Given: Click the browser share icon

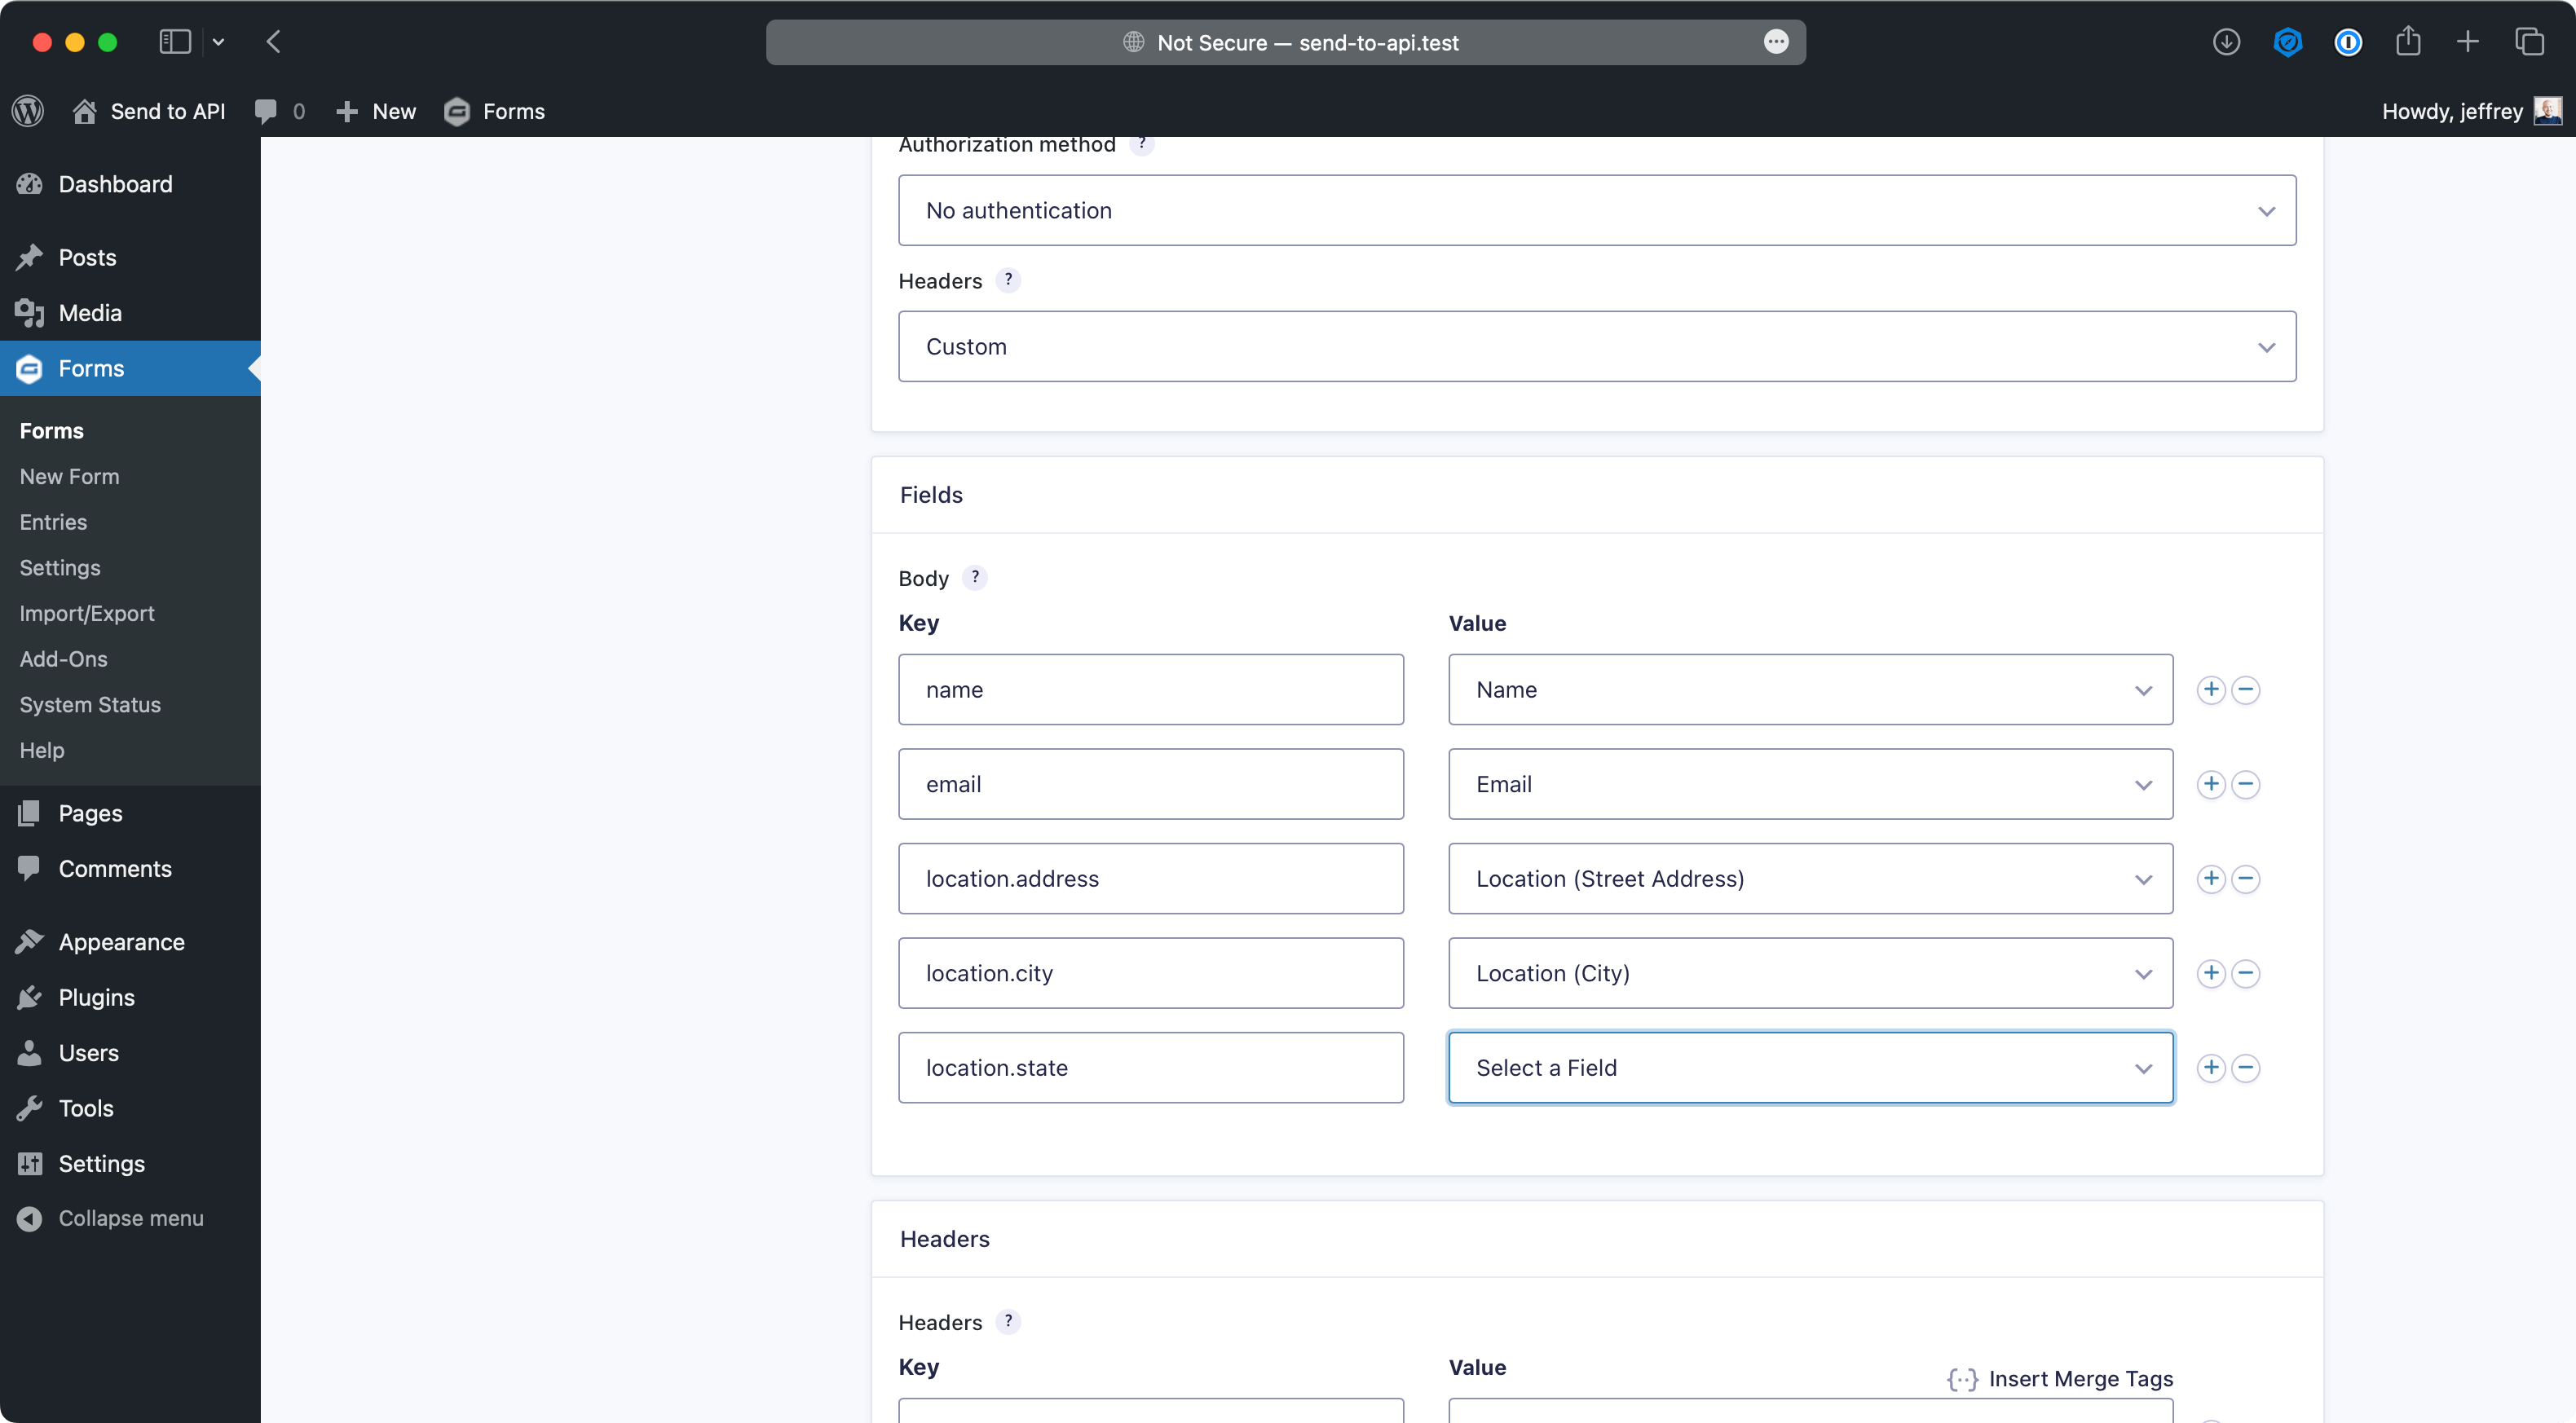Looking at the screenshot, I should click(2408, 42).
